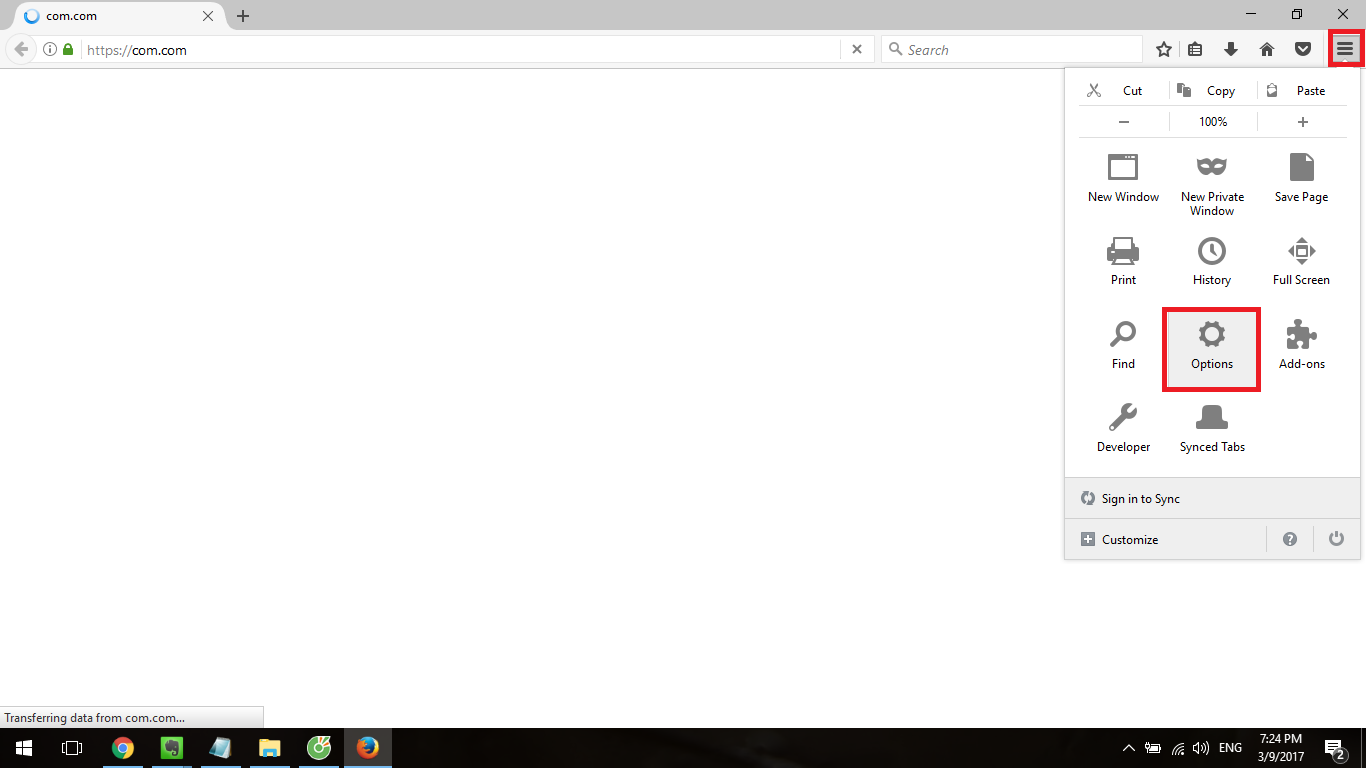This screenshot has width=1366, height=768.
Task: Enter Full Screen mode
Action: coord(1301,262)
